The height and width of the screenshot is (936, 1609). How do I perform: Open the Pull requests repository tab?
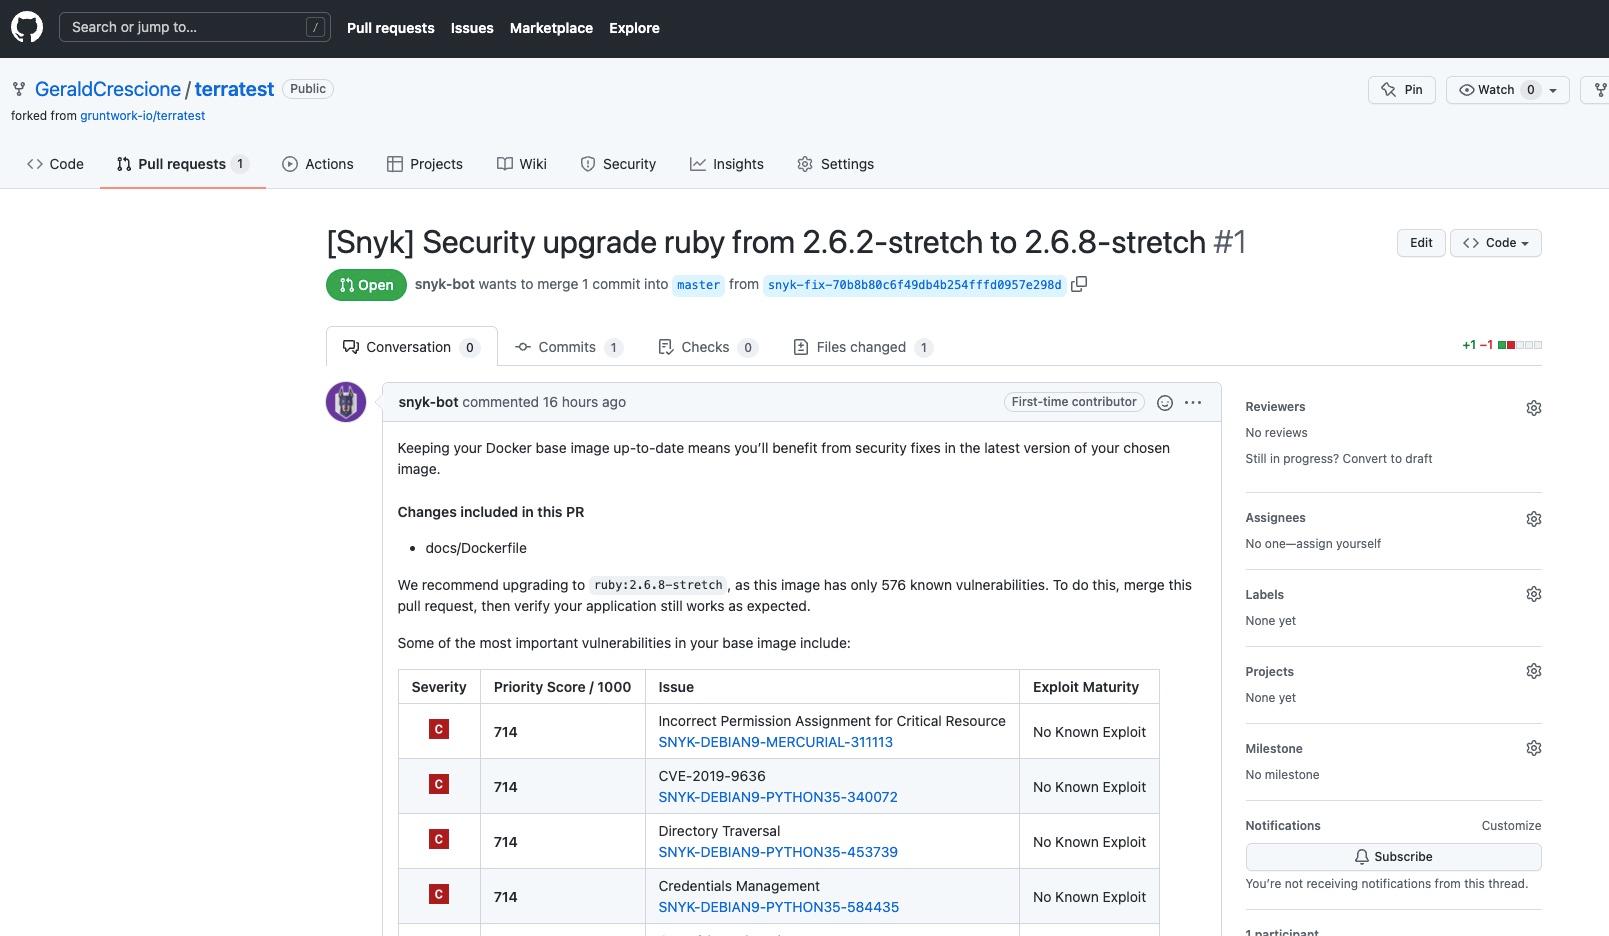click(x=182, y=164)
